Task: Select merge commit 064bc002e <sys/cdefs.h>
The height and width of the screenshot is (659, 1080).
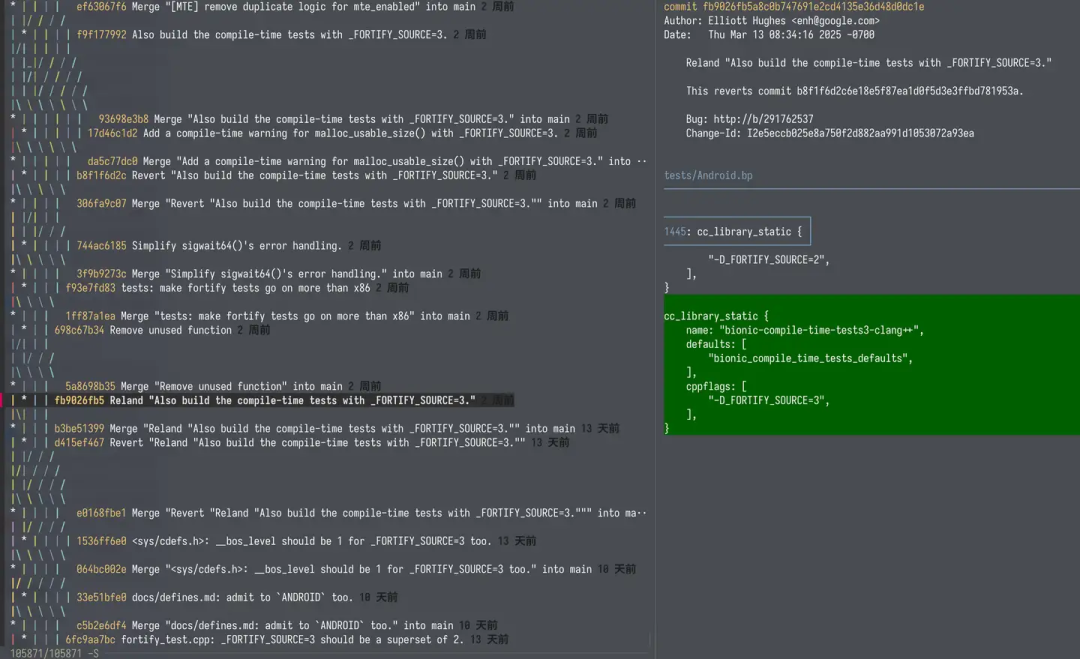Action: click(x=356, y=569)
